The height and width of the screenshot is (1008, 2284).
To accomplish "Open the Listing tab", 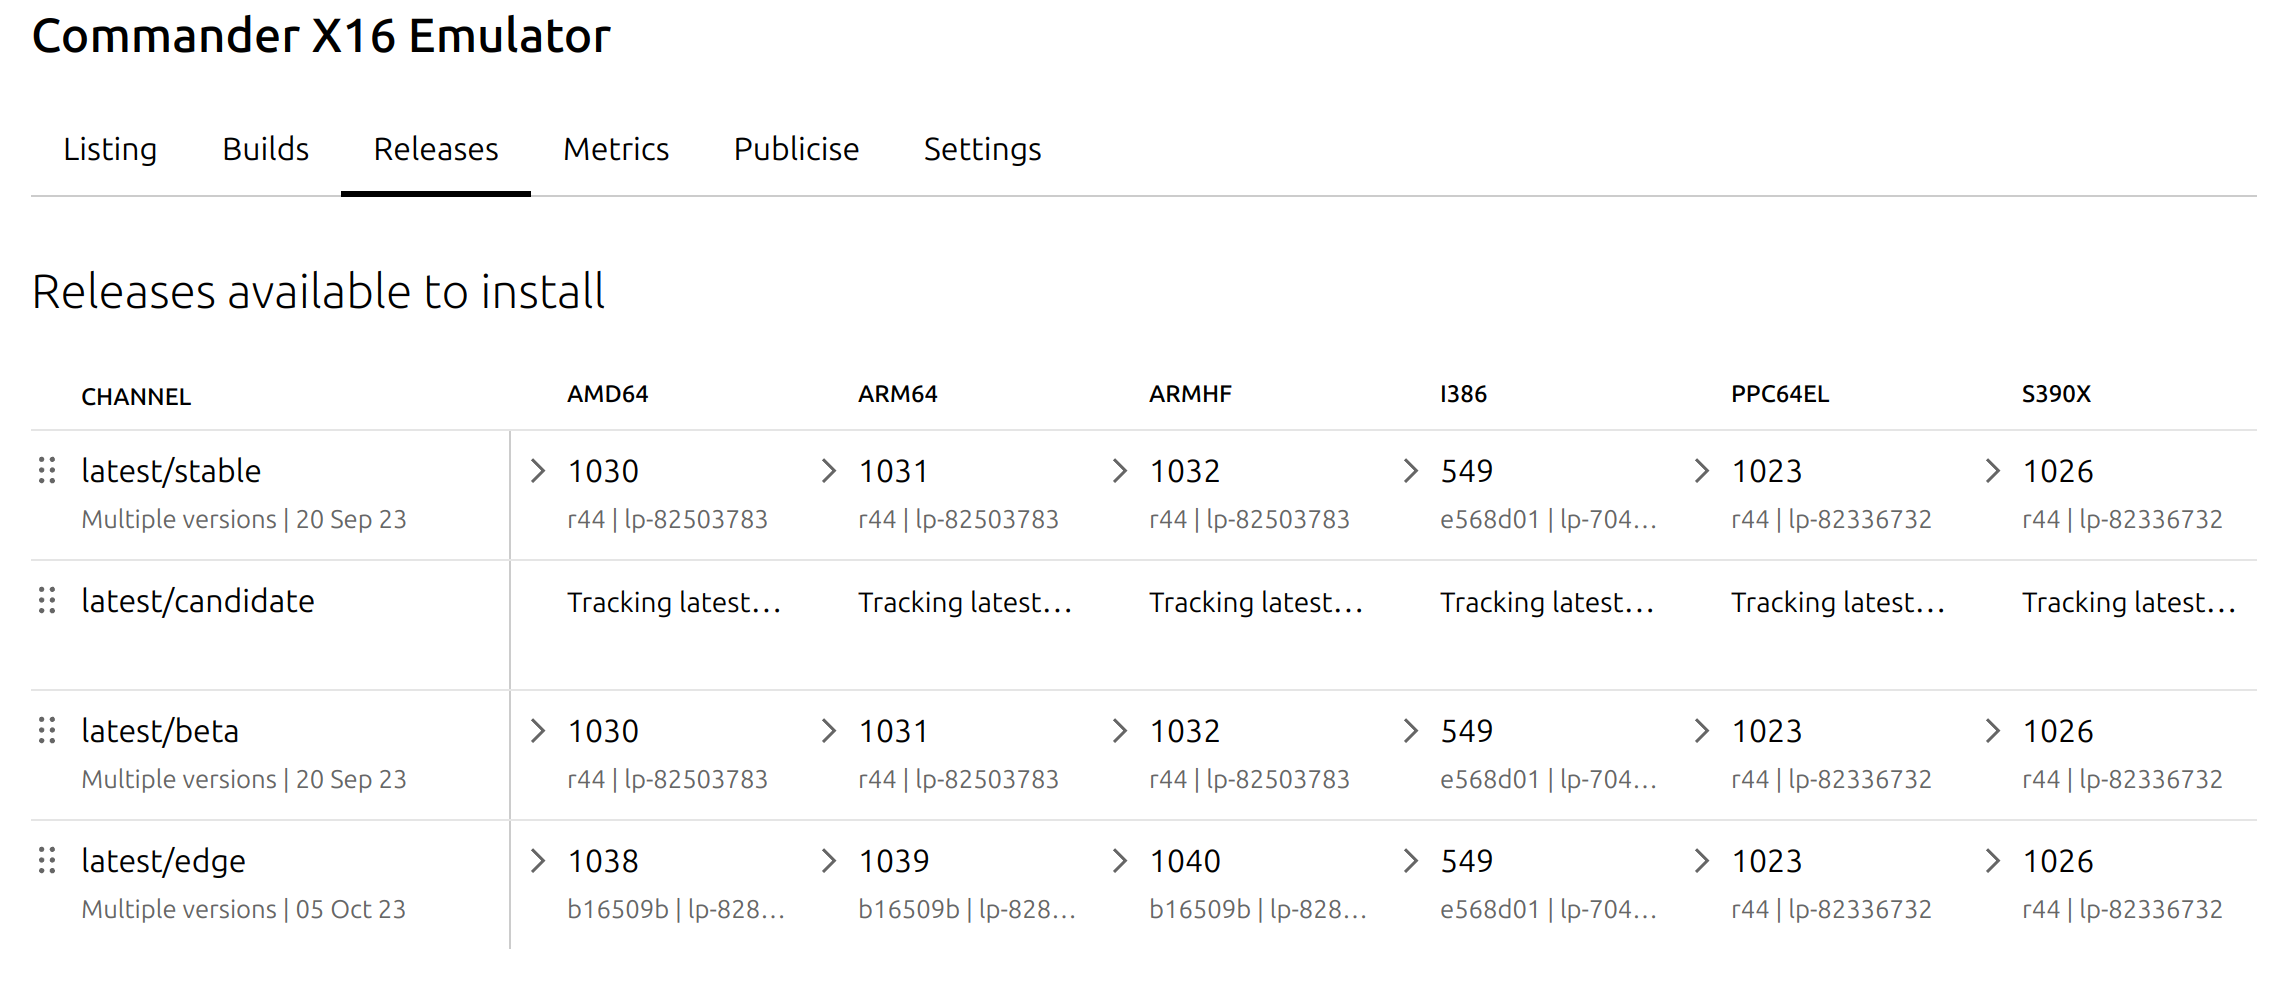I will pos(110,149).
